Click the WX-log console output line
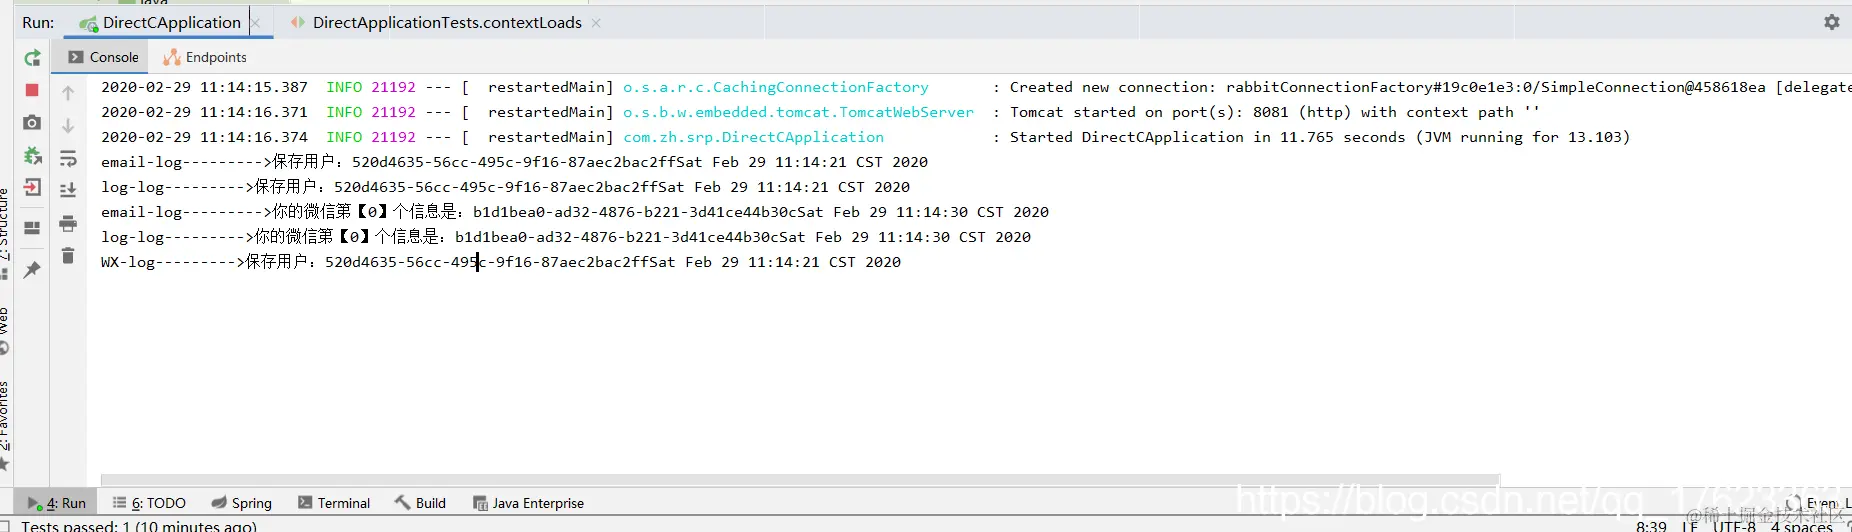The width and height of the screenshot is (1852, 532). (x=500, y=262)
